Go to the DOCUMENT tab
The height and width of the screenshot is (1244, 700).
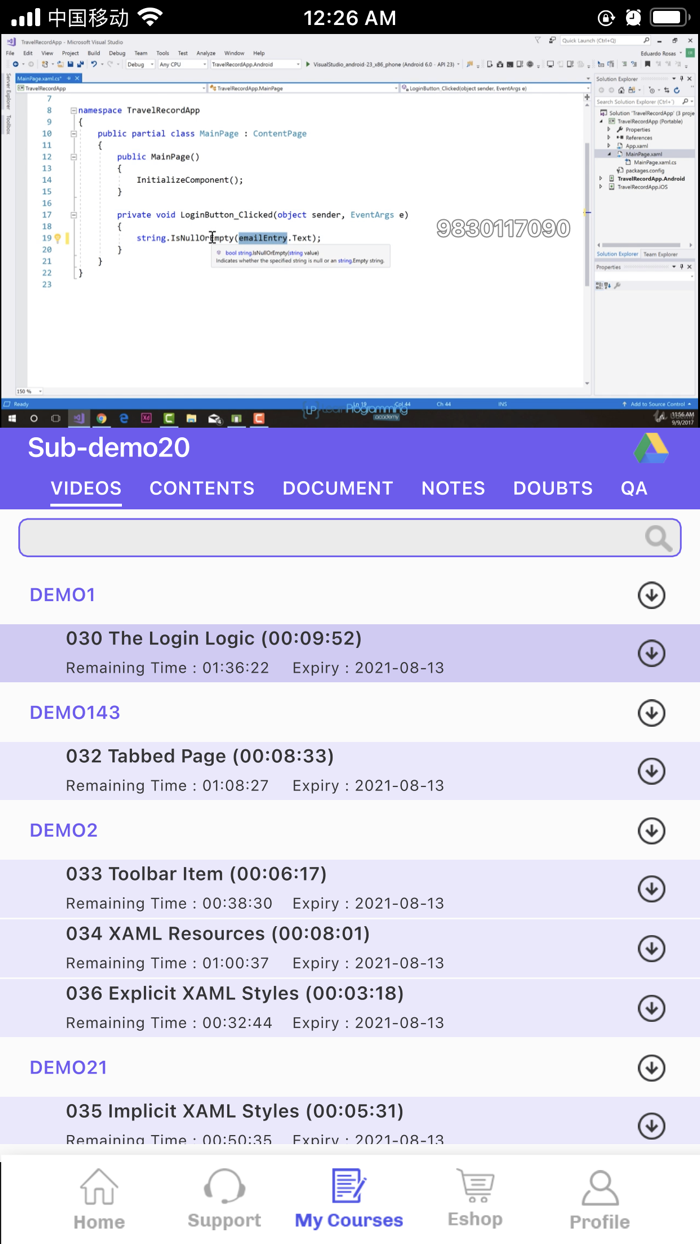[338, 488]
